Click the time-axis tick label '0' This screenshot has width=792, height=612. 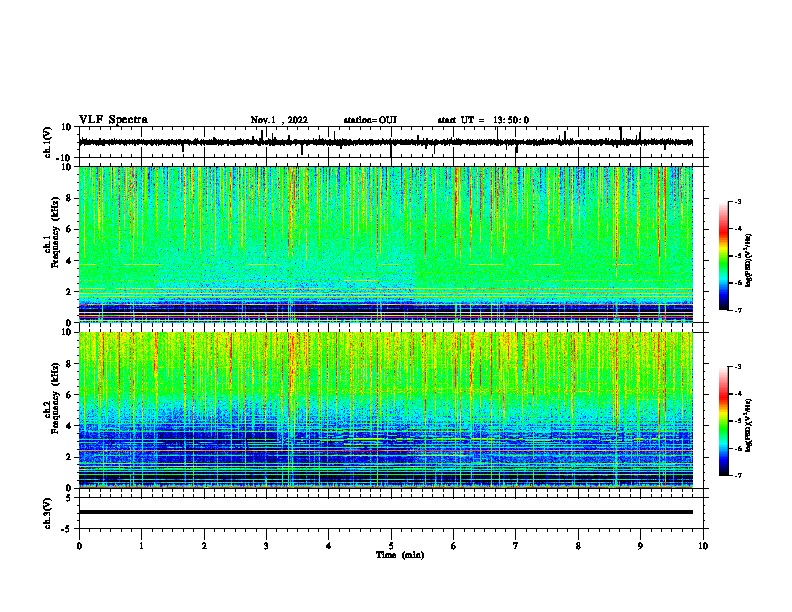79,546
